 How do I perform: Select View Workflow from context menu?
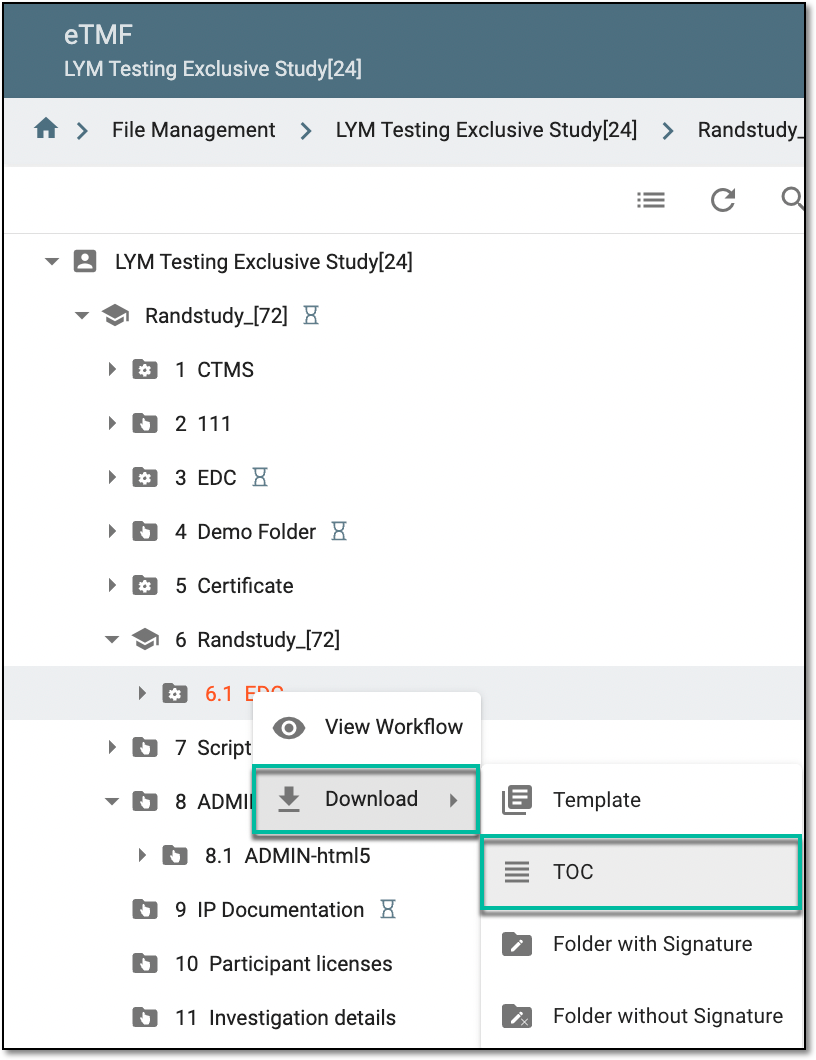click(x=366, y=727)
